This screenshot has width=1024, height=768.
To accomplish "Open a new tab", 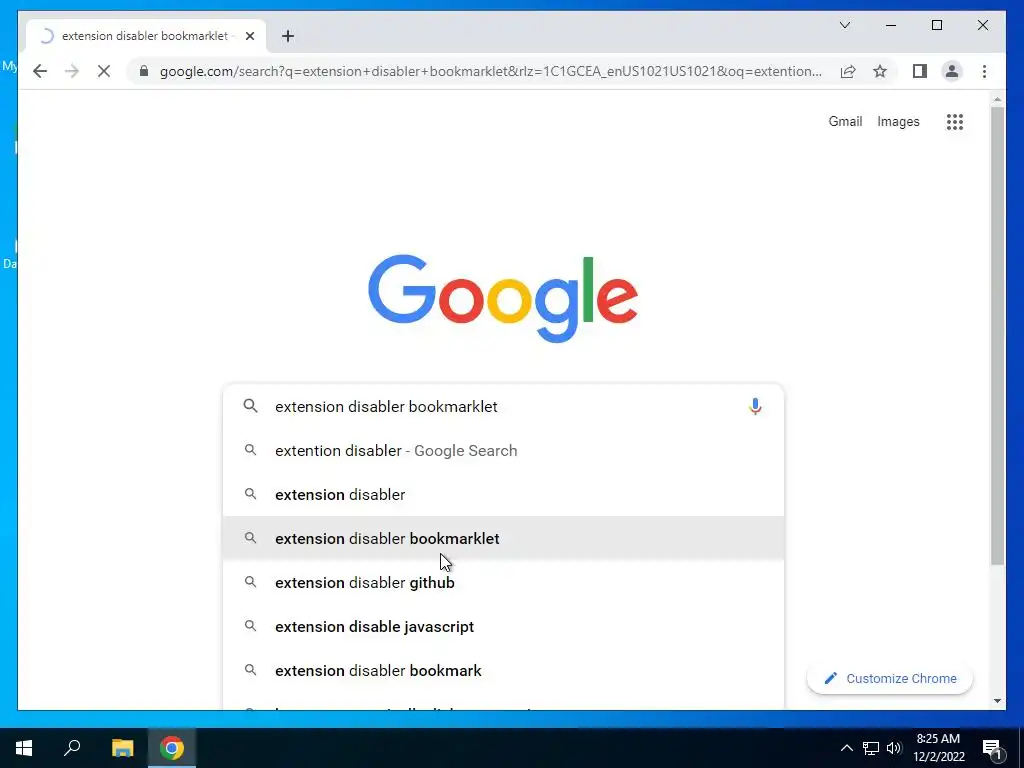I will point(288,36).
